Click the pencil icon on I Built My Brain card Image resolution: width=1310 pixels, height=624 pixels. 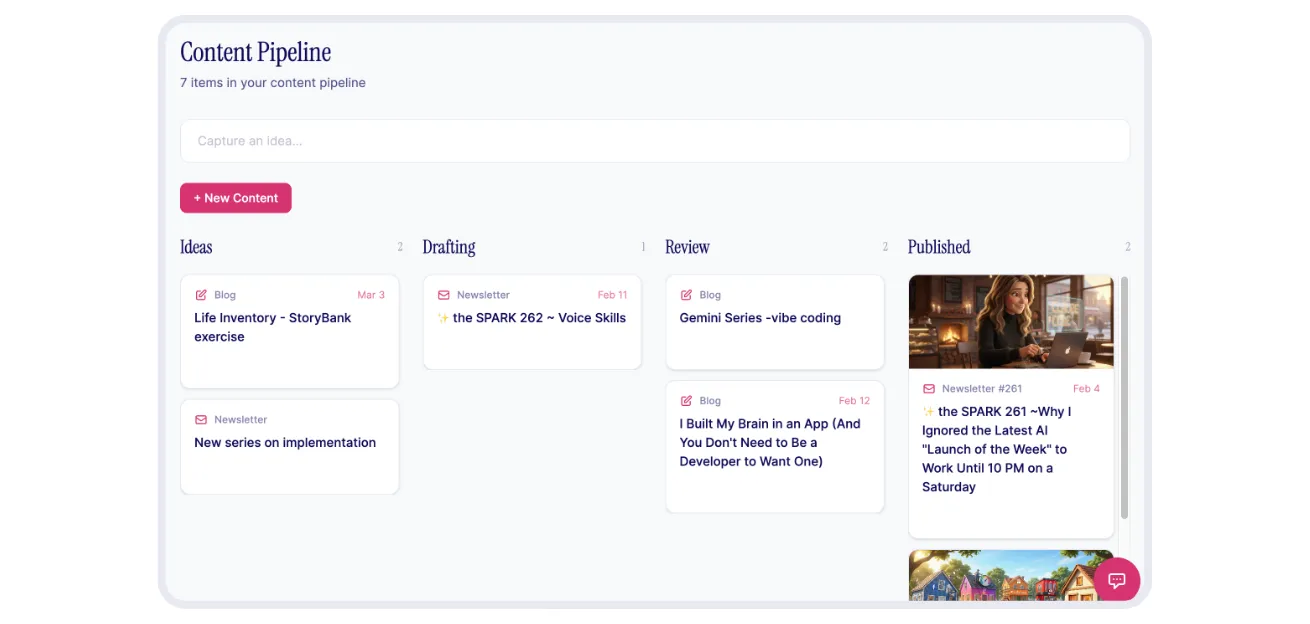tap(687, 400)
